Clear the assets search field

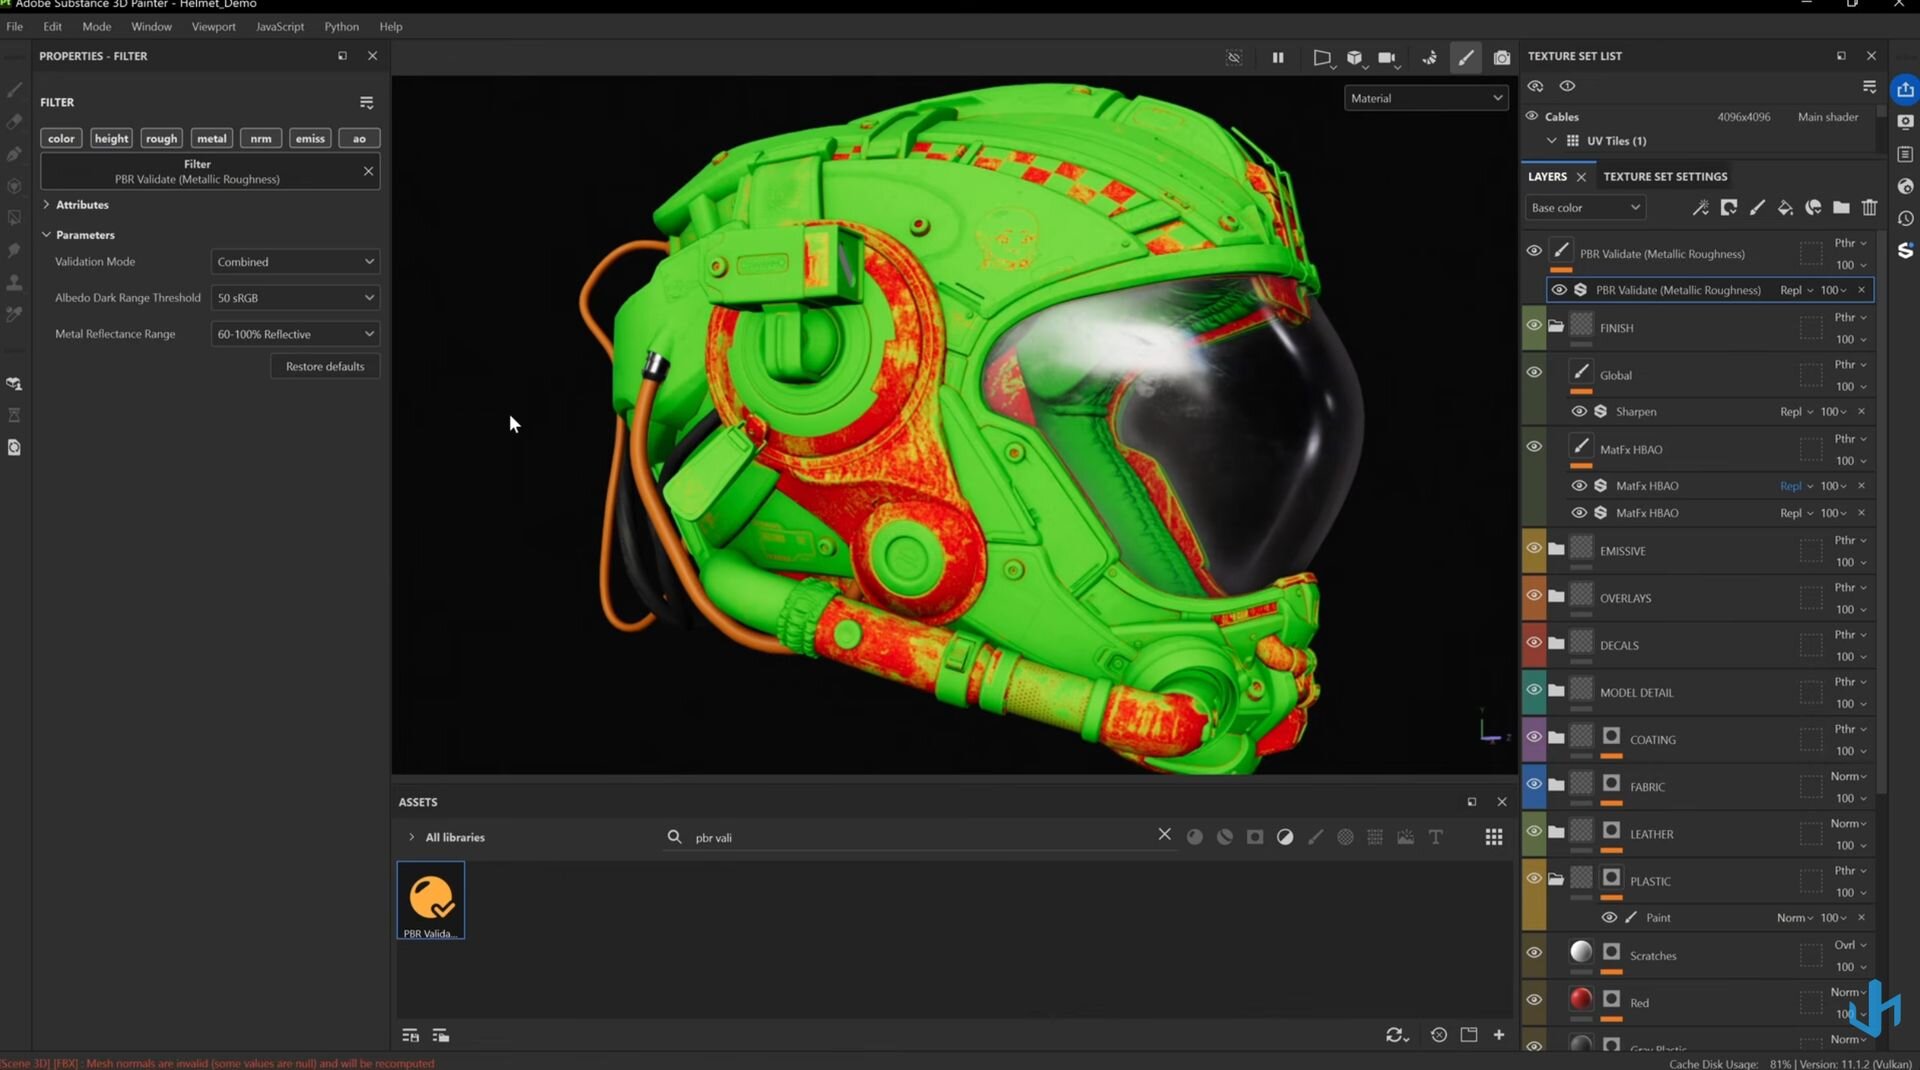[1164, 835]
